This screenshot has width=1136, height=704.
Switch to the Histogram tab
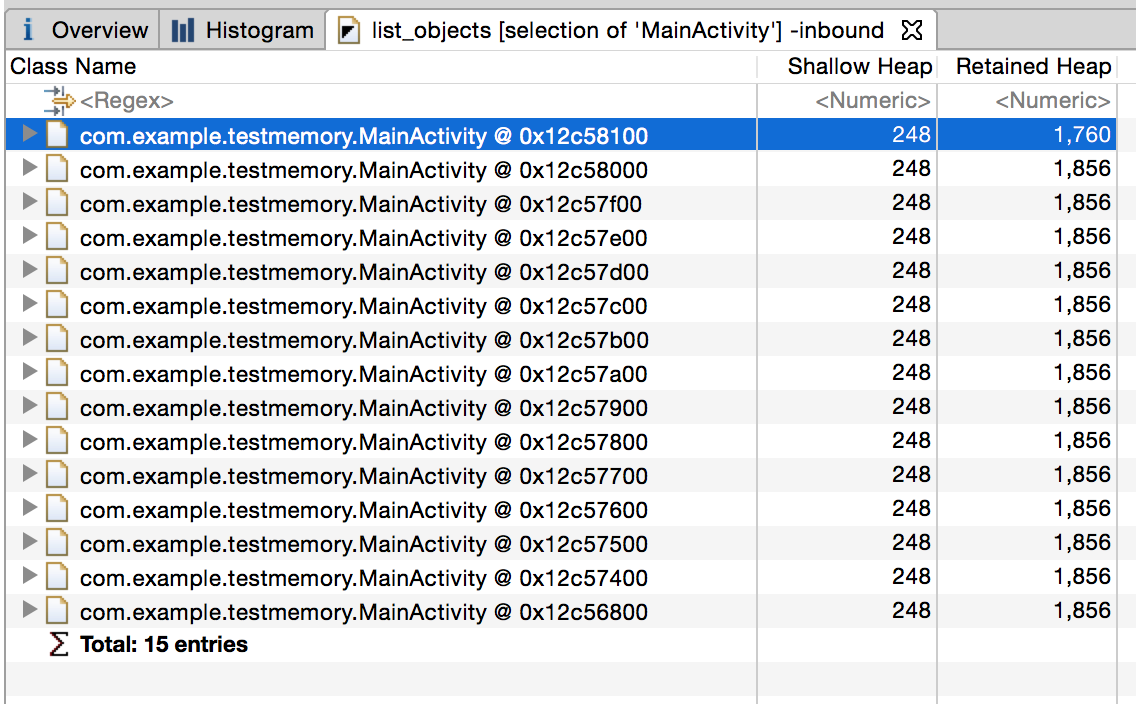(x=243, y=30)
